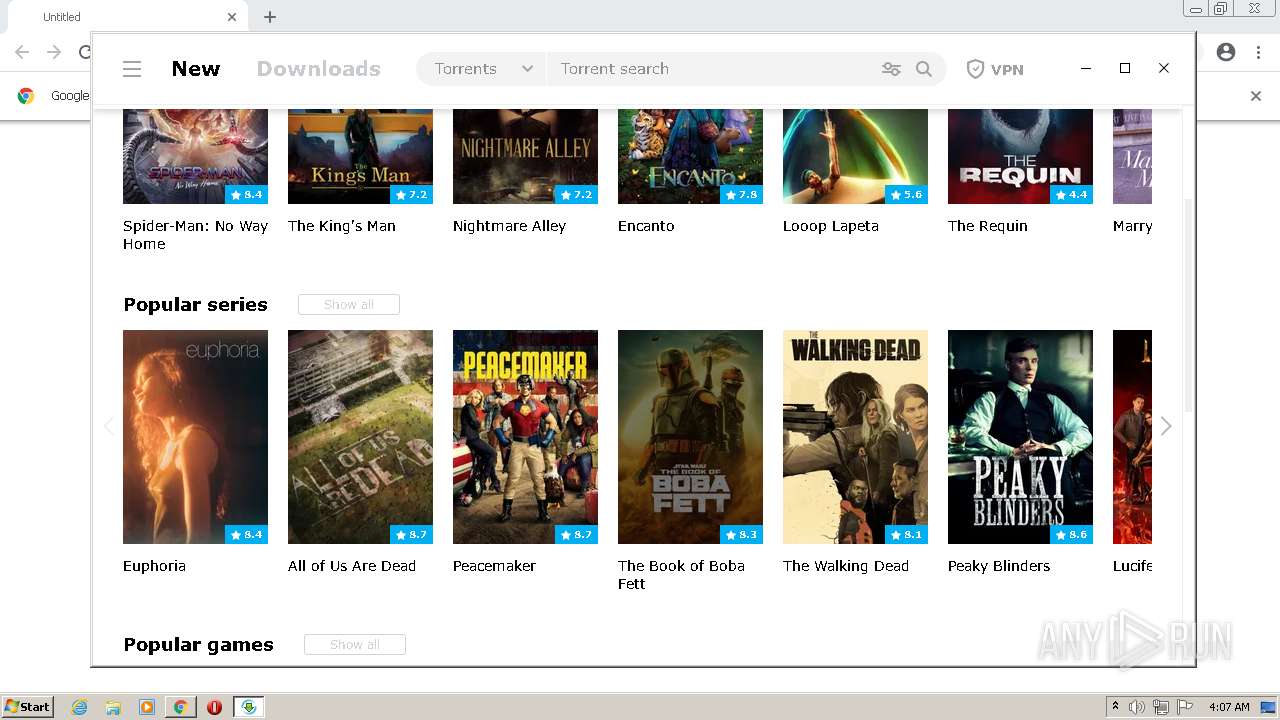Viewport: 1280px width, 720px height.
Task: Open the Encanto poster
Action: point(690,156)
